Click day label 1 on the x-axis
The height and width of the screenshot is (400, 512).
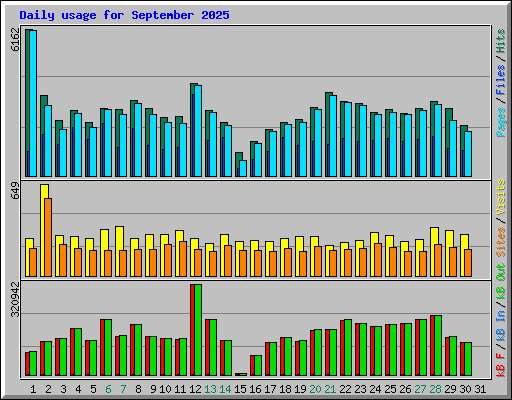pyautogui.click(x=33, y=389)
